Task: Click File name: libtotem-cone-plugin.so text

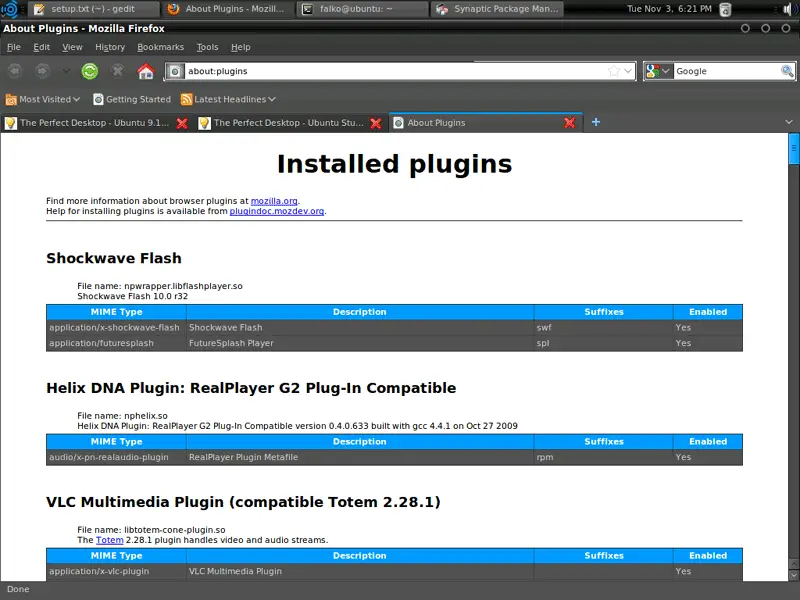Action: tap(151, 530)
